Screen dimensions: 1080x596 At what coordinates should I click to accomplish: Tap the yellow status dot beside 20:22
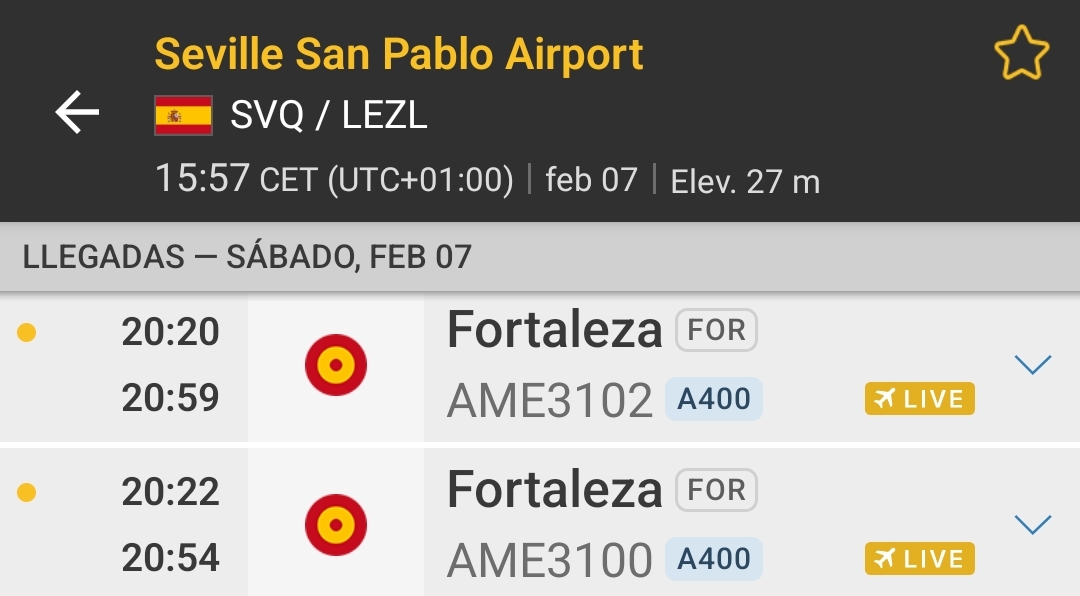(x=27, y=492)
